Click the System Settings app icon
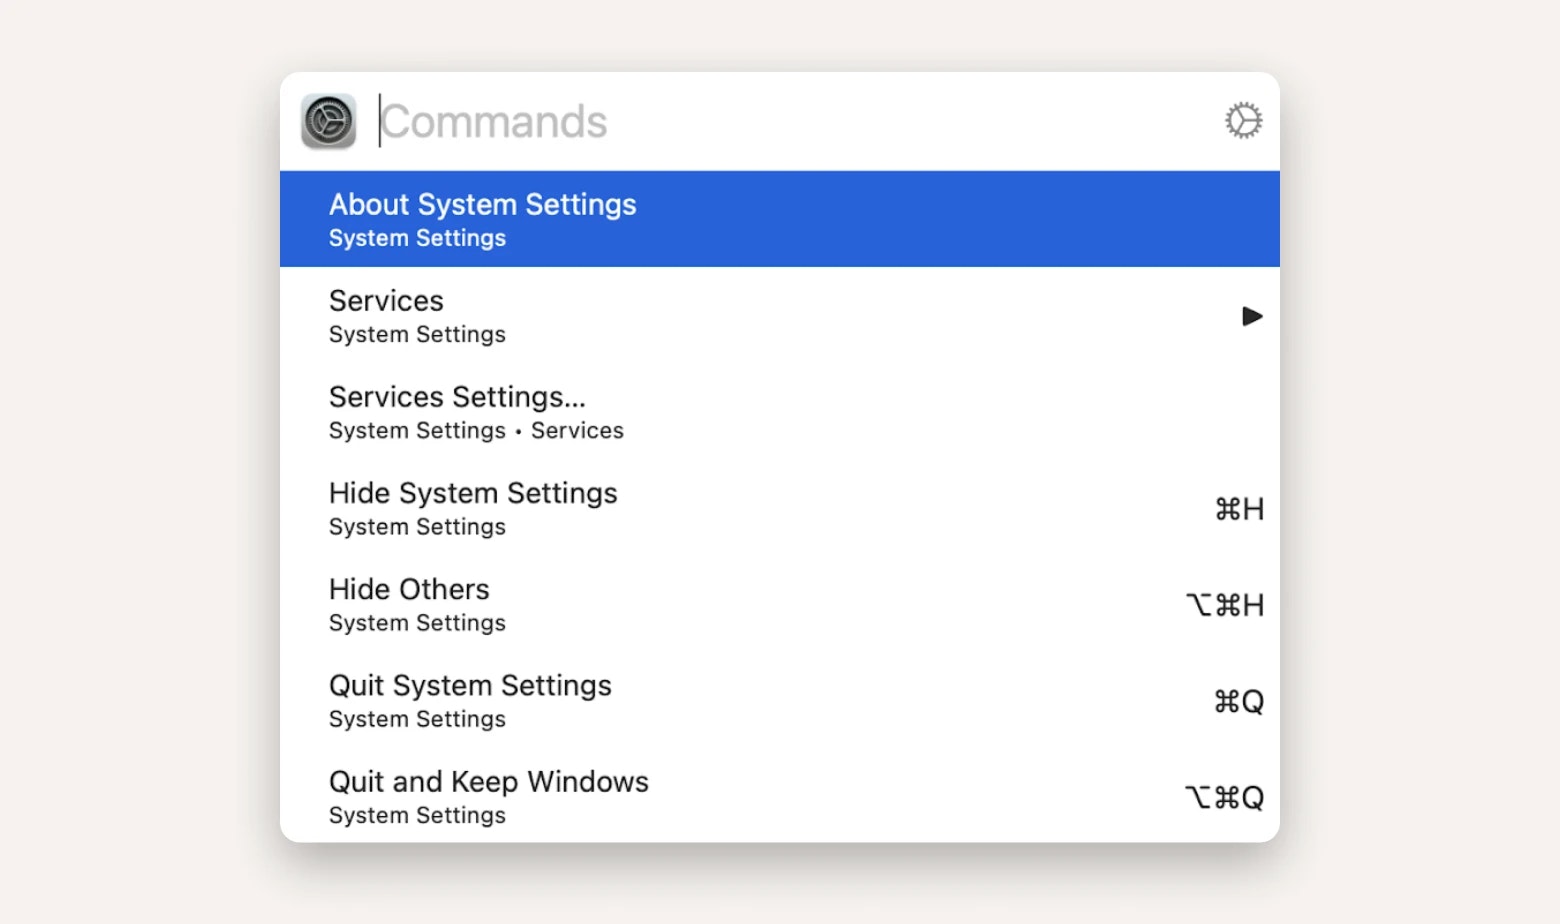The width and height of the screenshot is (1560, 924). pyautogui.click(x=329, y=121)
